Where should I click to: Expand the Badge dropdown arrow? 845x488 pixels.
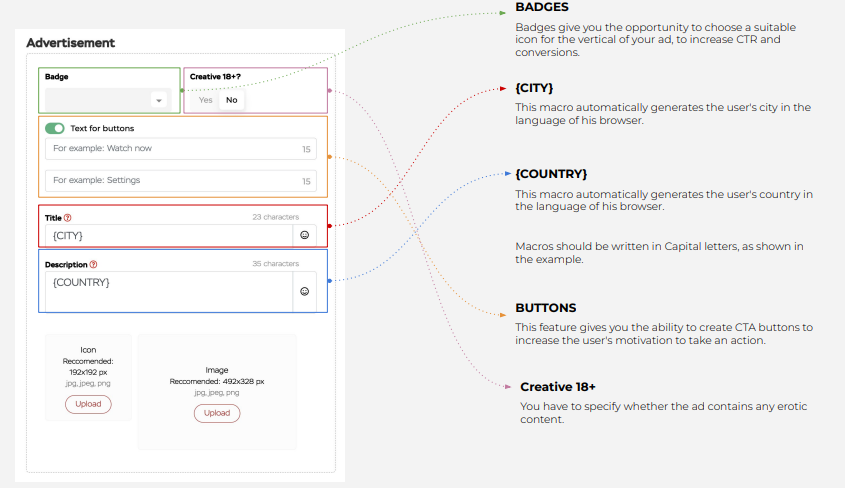click(158, 100)
